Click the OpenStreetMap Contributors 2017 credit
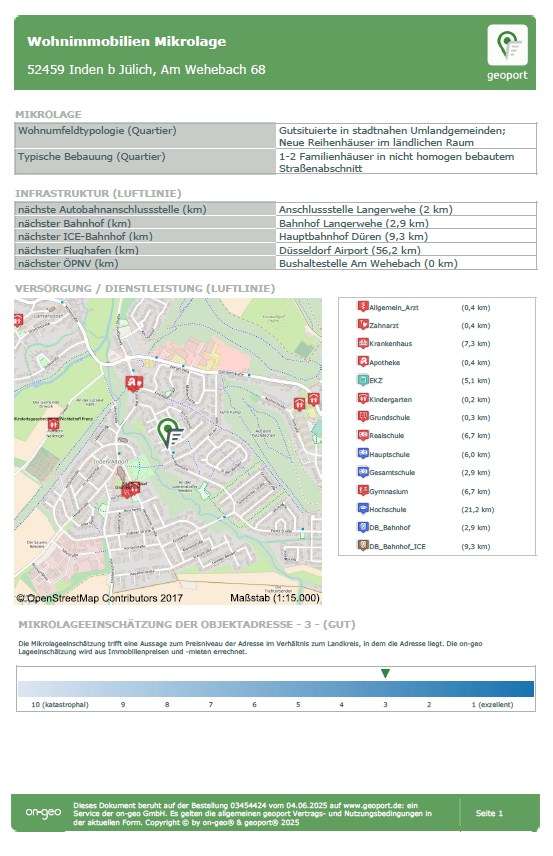 point(99,598)
